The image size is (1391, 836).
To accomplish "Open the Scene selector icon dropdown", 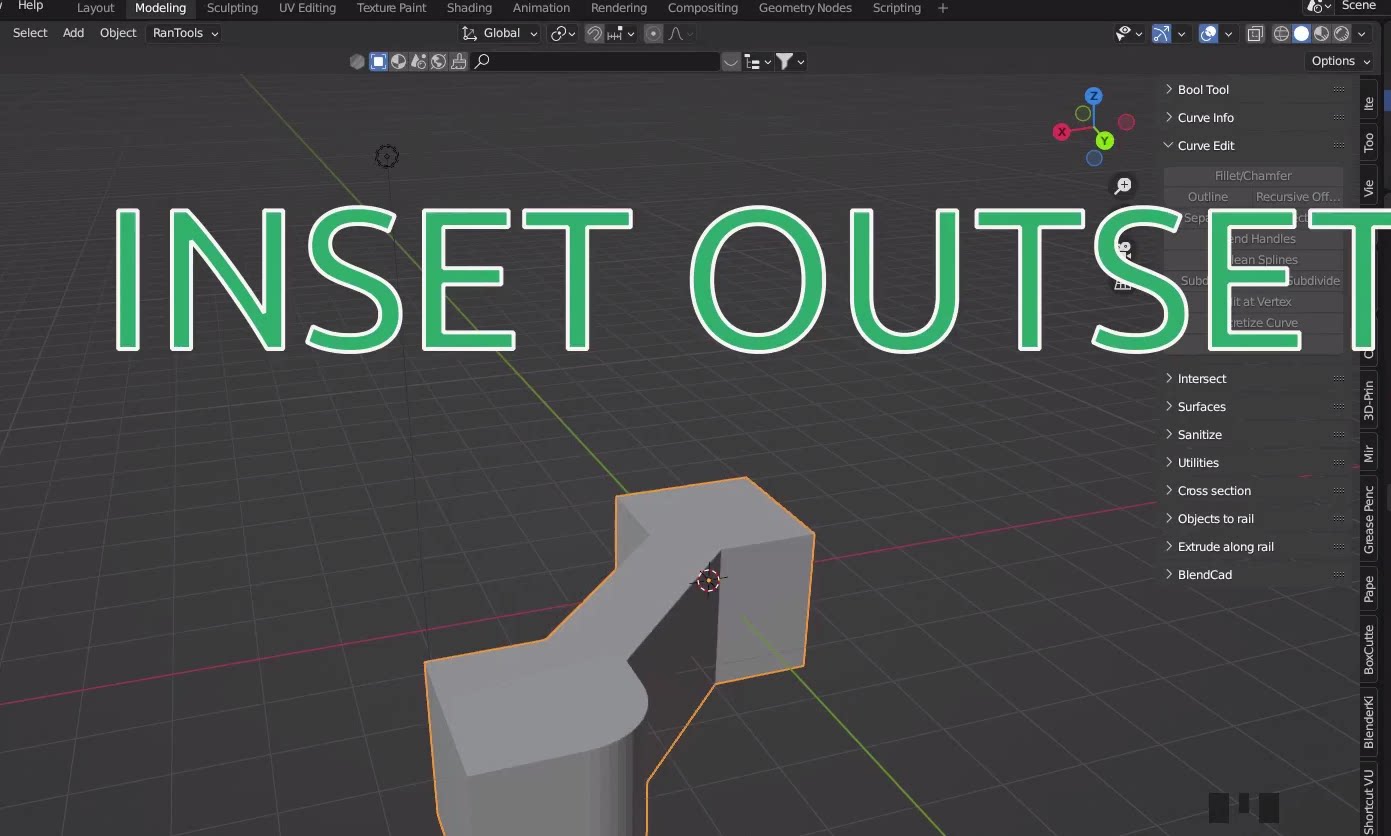I will coord(1319,6).
